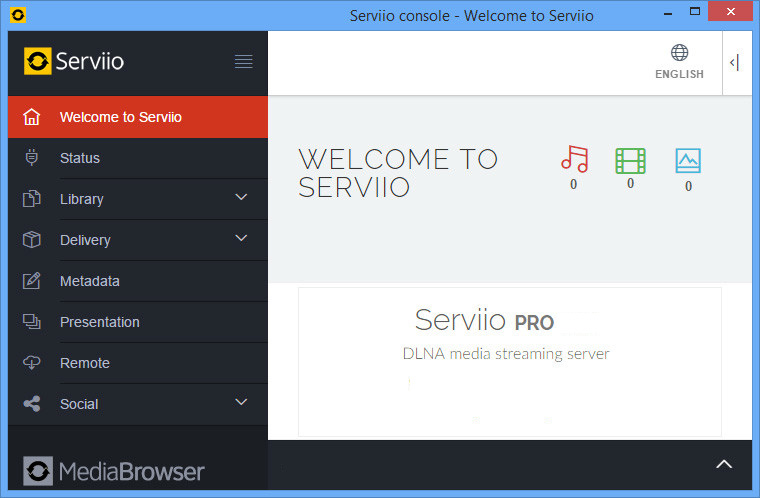760x498 pixels.
Task: Click the documents icon next to Library
Action: [32, 199]
